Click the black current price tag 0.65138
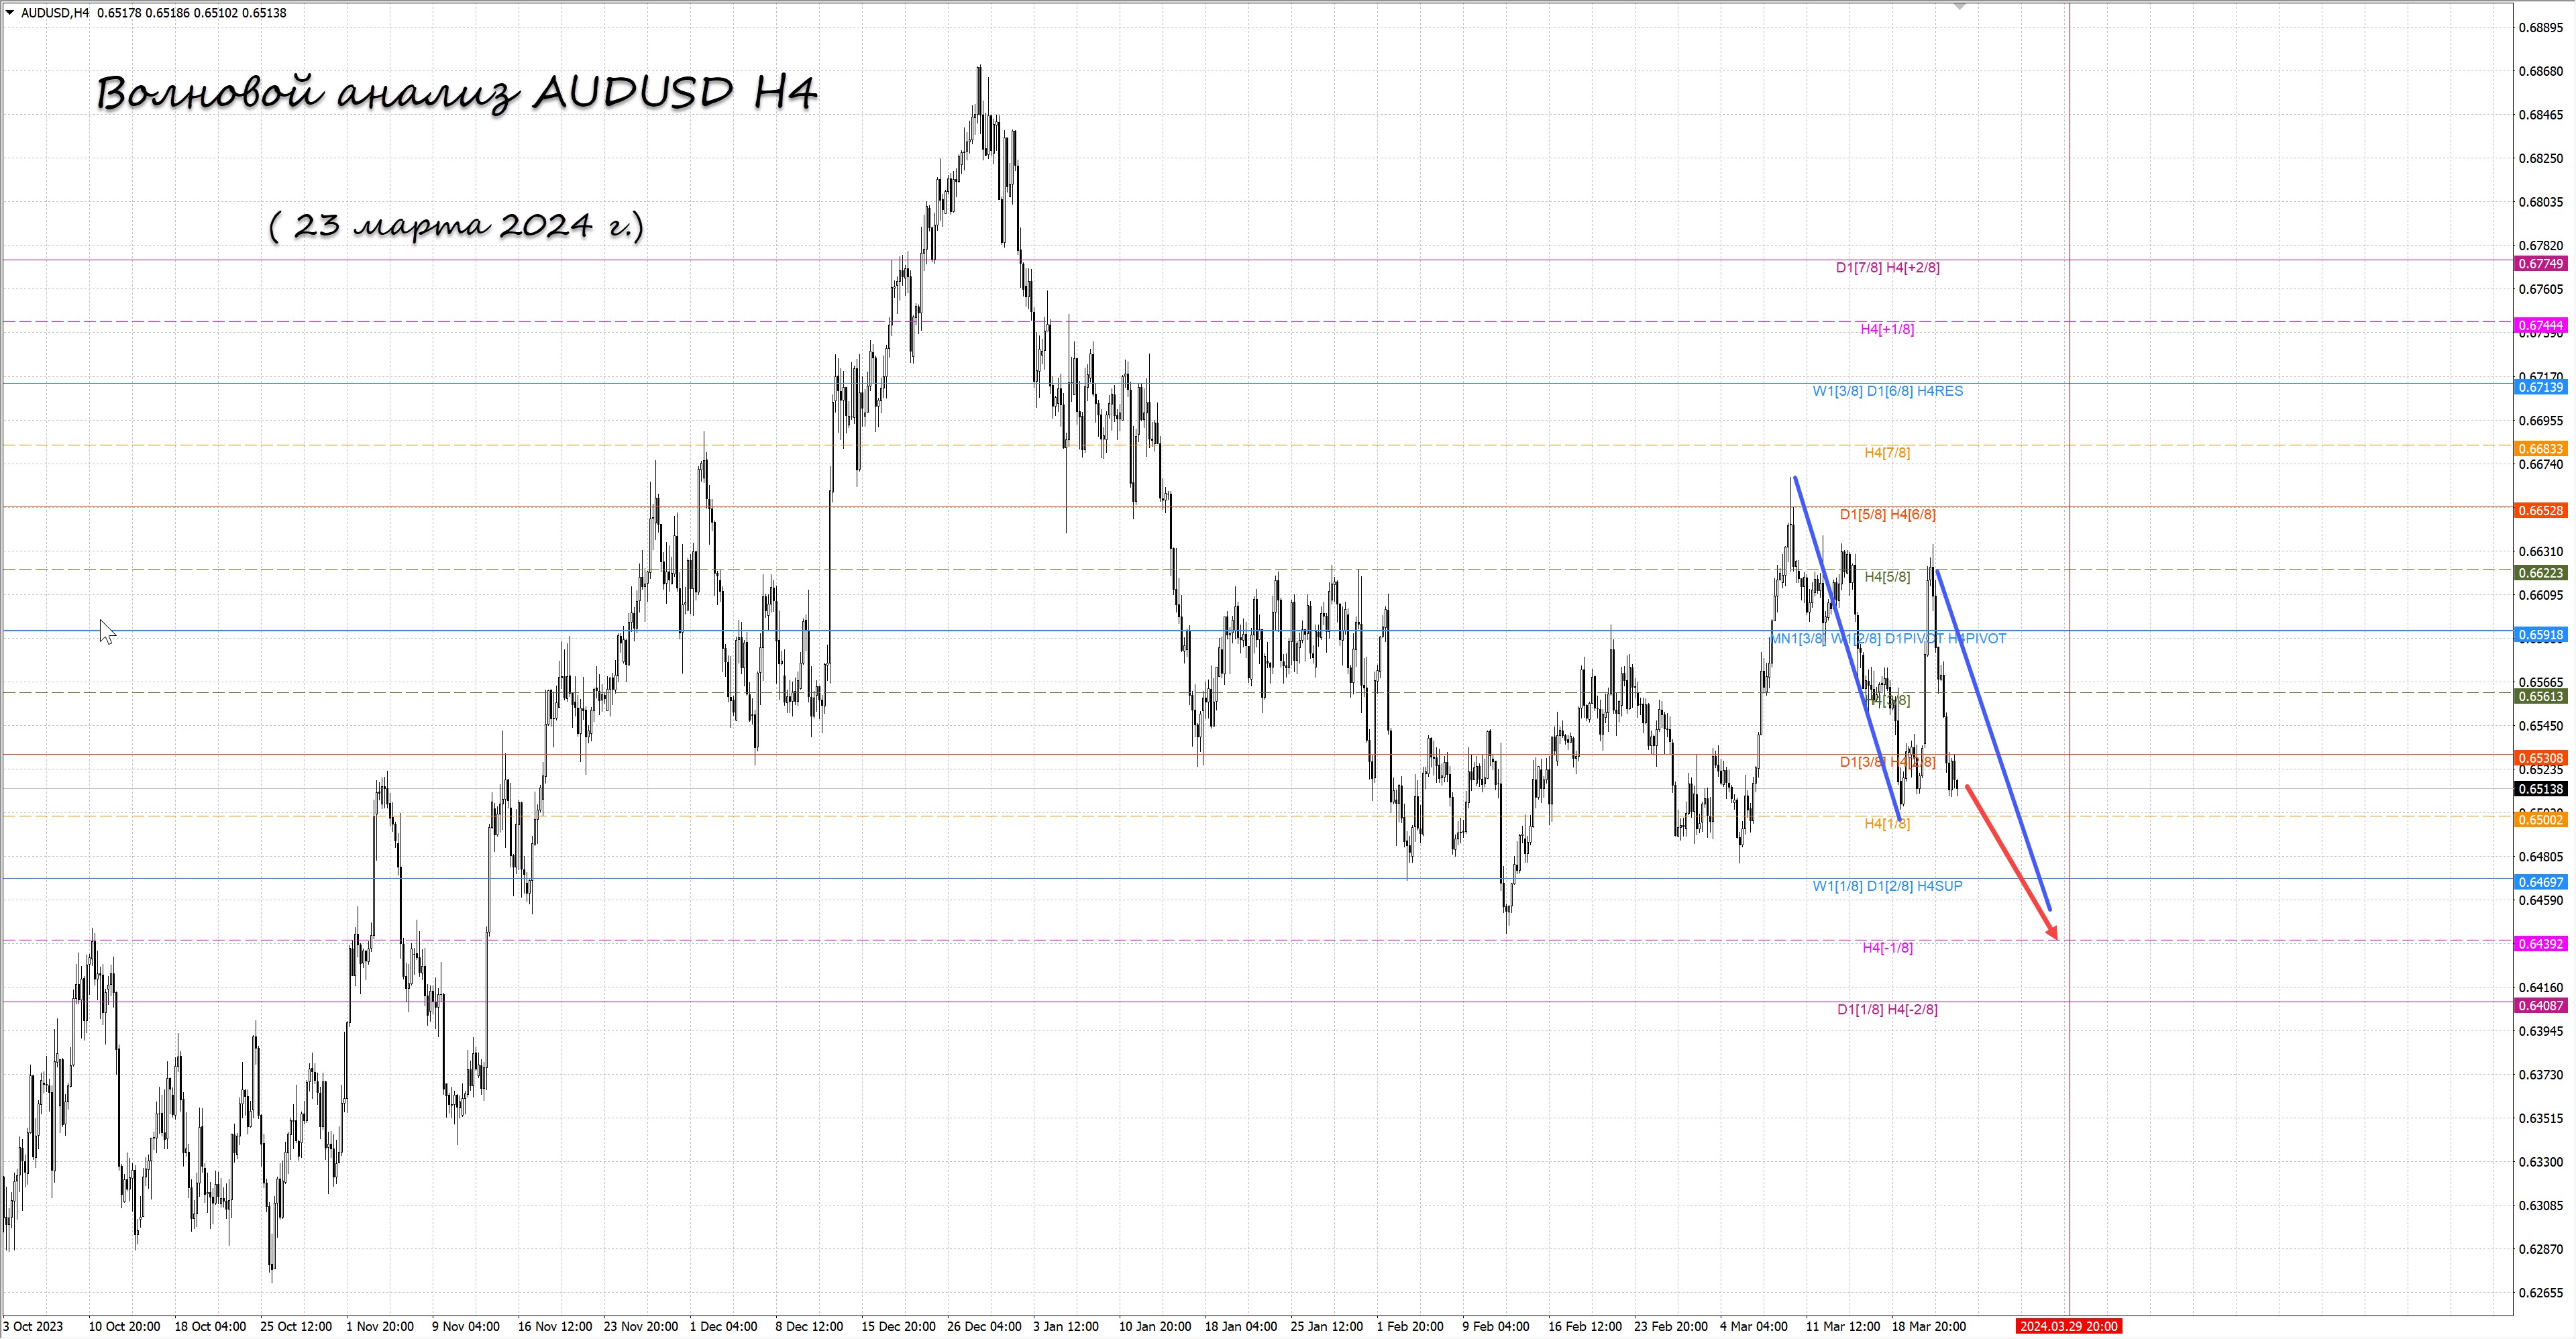Image resolution: width=2576 pixels, height=1339 pixels. pyautogui.click(x=2540, y=789)
